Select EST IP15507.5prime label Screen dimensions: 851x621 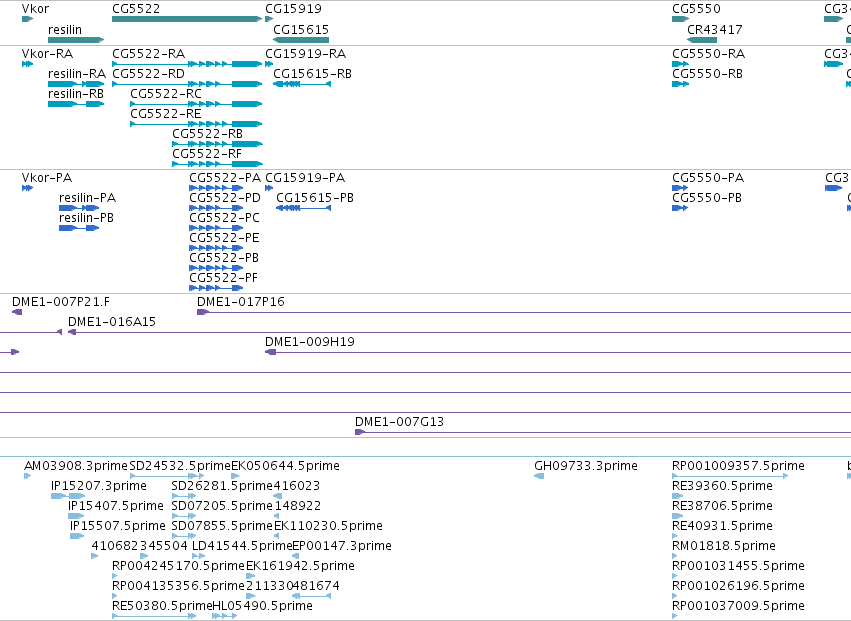118,526
